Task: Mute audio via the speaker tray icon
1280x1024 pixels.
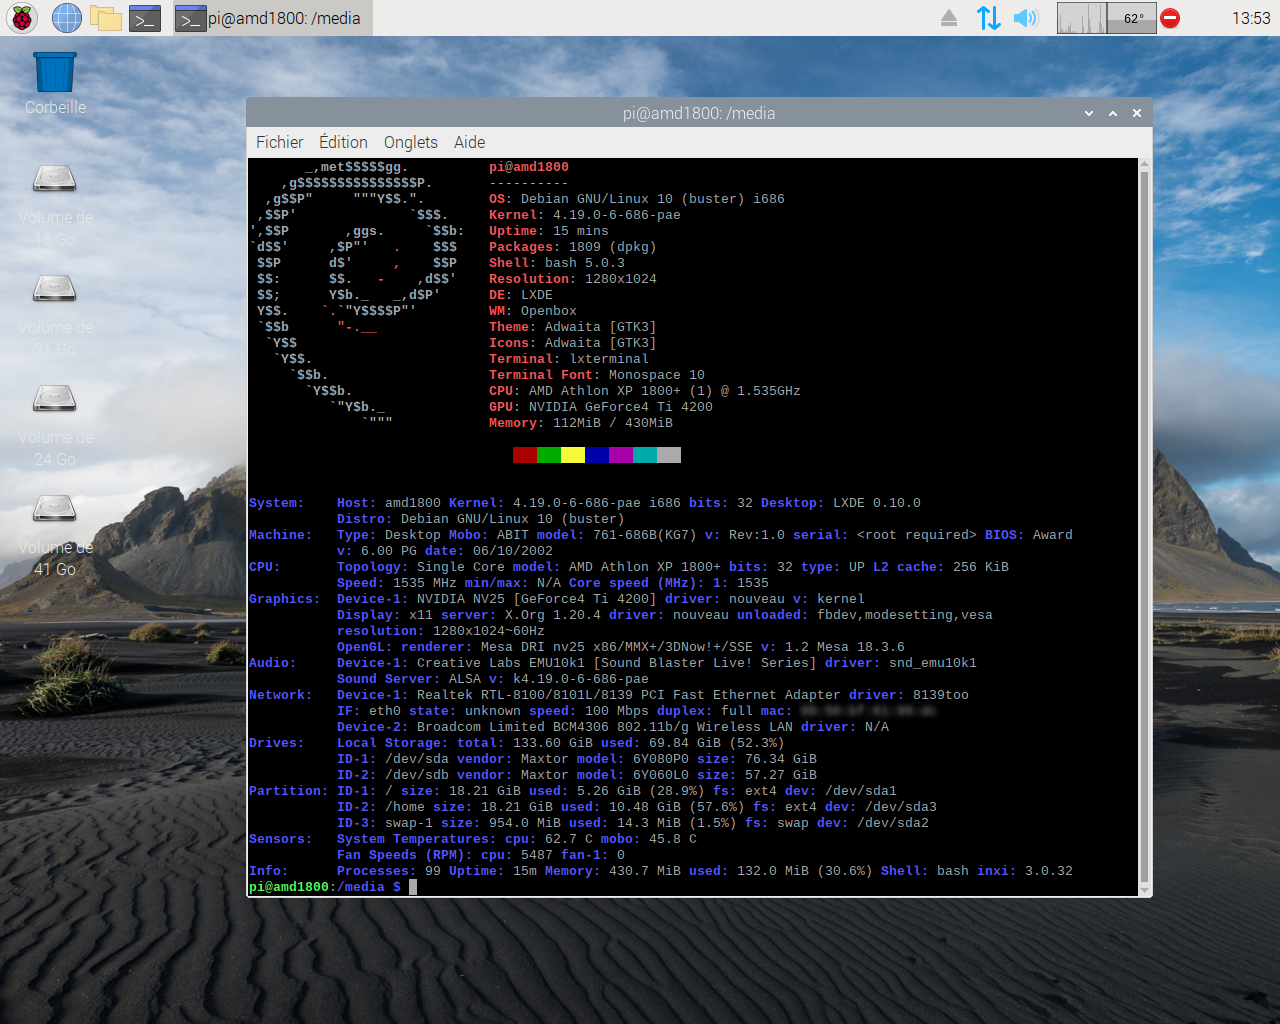Action: click(1026, 17)
